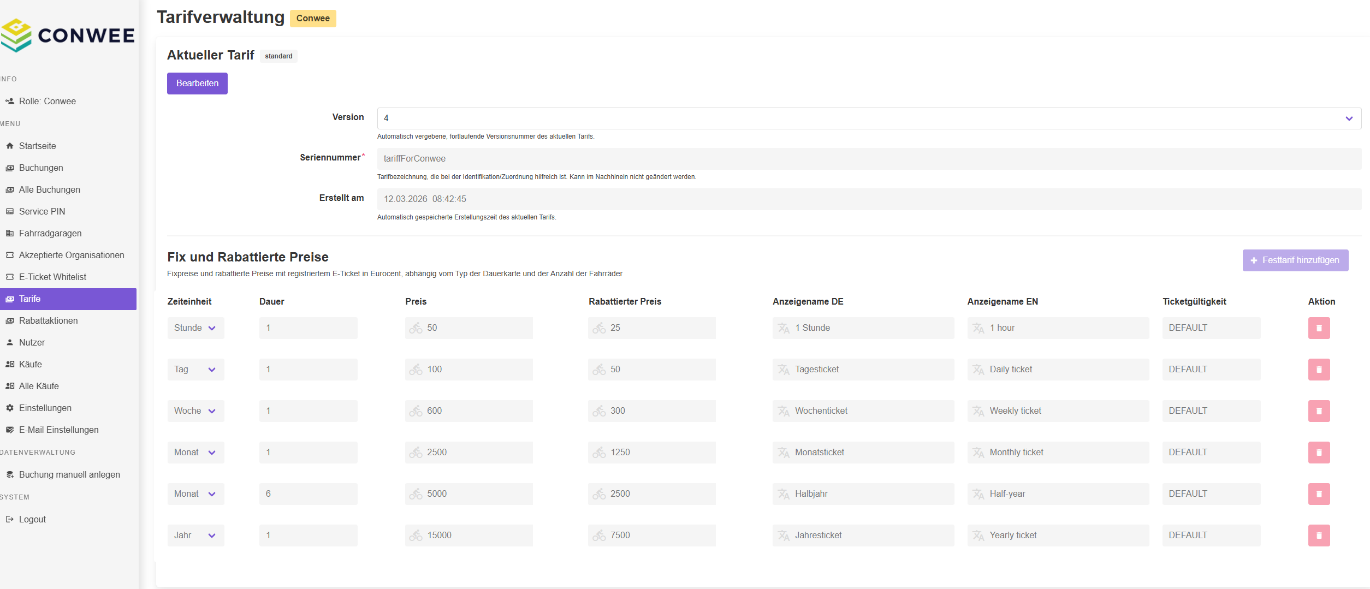
Task: Click the yellow Conwee badge
Action: pos(313,18)
